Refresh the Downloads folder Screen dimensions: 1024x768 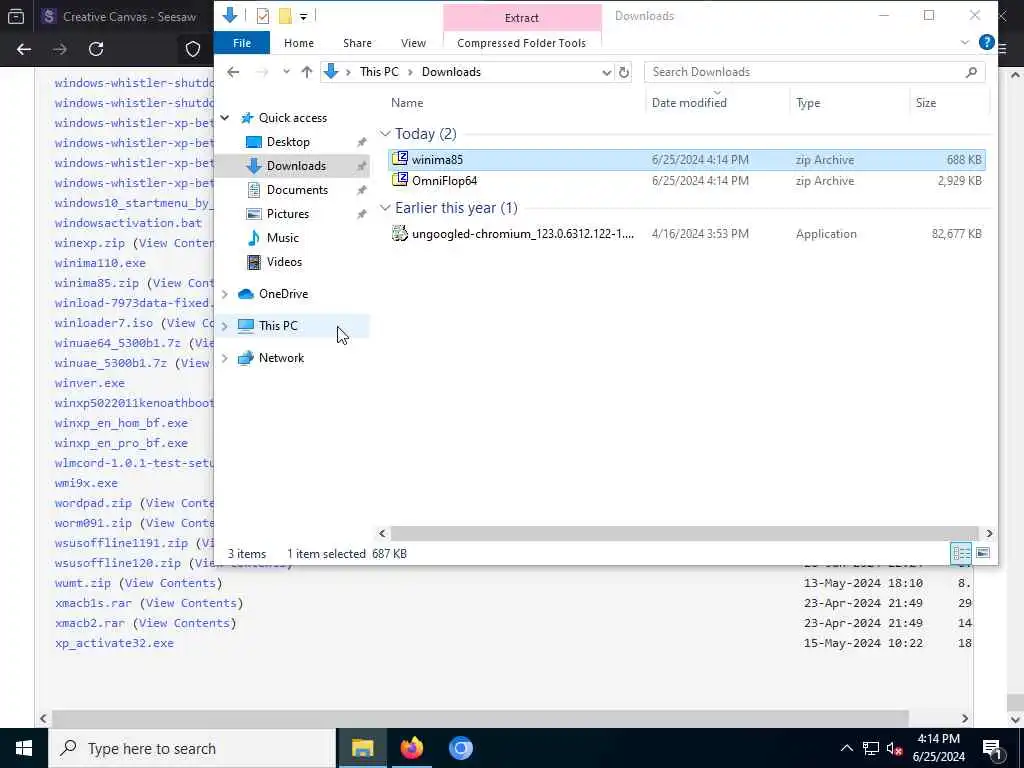click(x=624, y=72)
